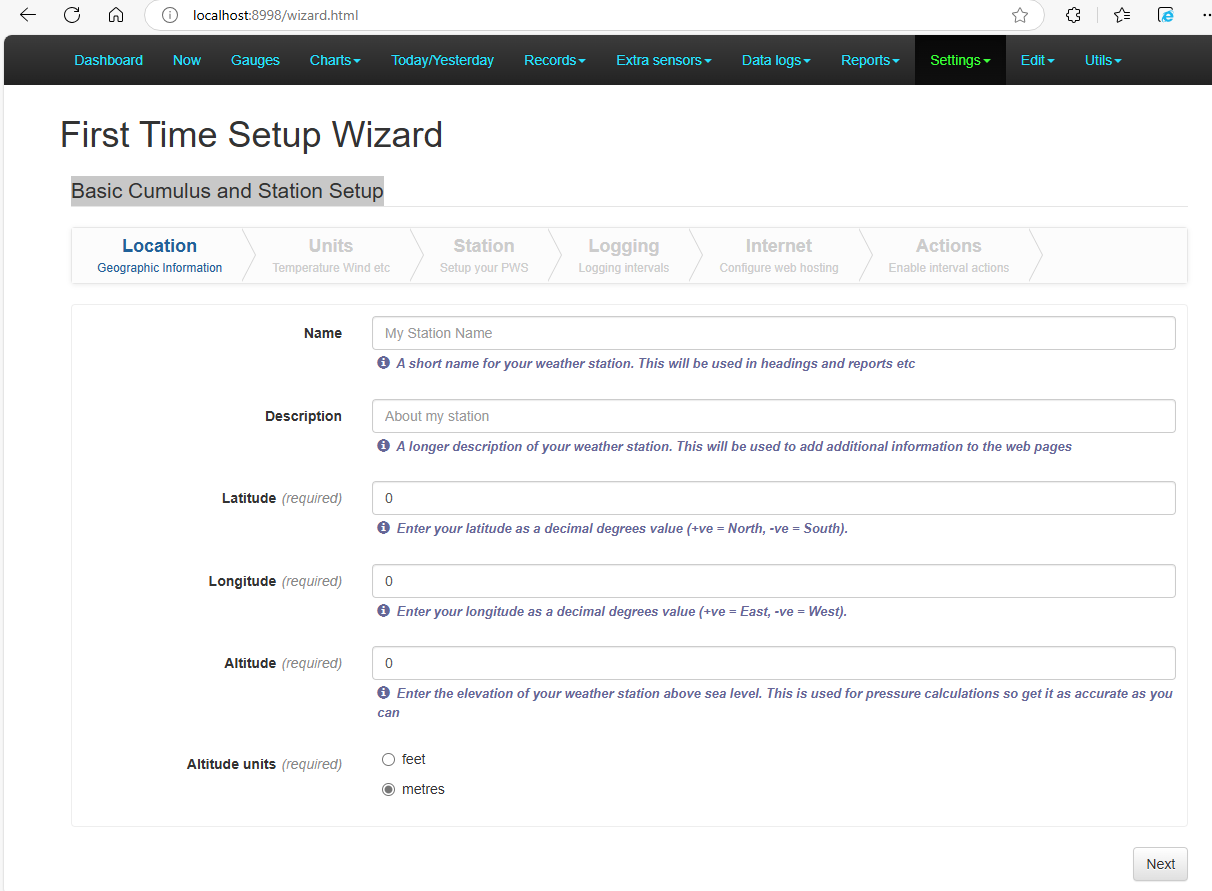Switch to the Station wizard step
The width and height of the screenshot is (1212, 891).
[484, 255]
